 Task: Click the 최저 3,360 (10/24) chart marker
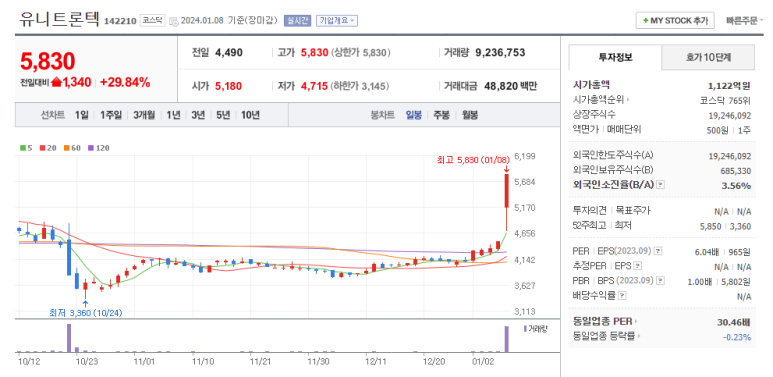(86, 312)
